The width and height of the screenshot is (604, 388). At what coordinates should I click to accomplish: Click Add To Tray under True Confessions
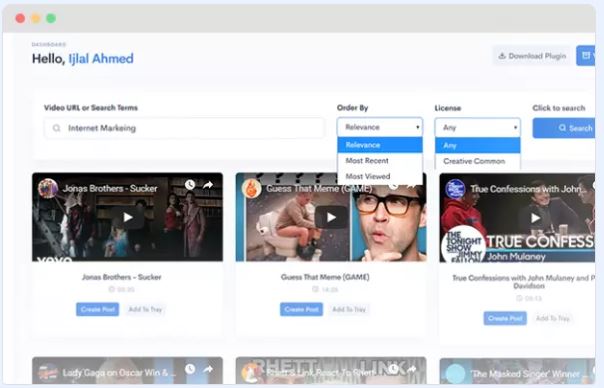coord(553,318)
